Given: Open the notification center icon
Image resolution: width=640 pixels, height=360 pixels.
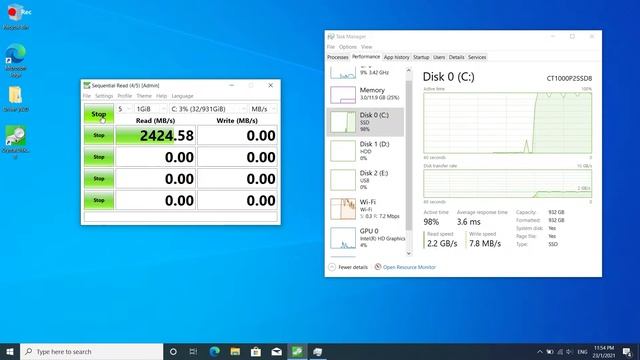Looking at the screenshot, I should click(627, 351).
